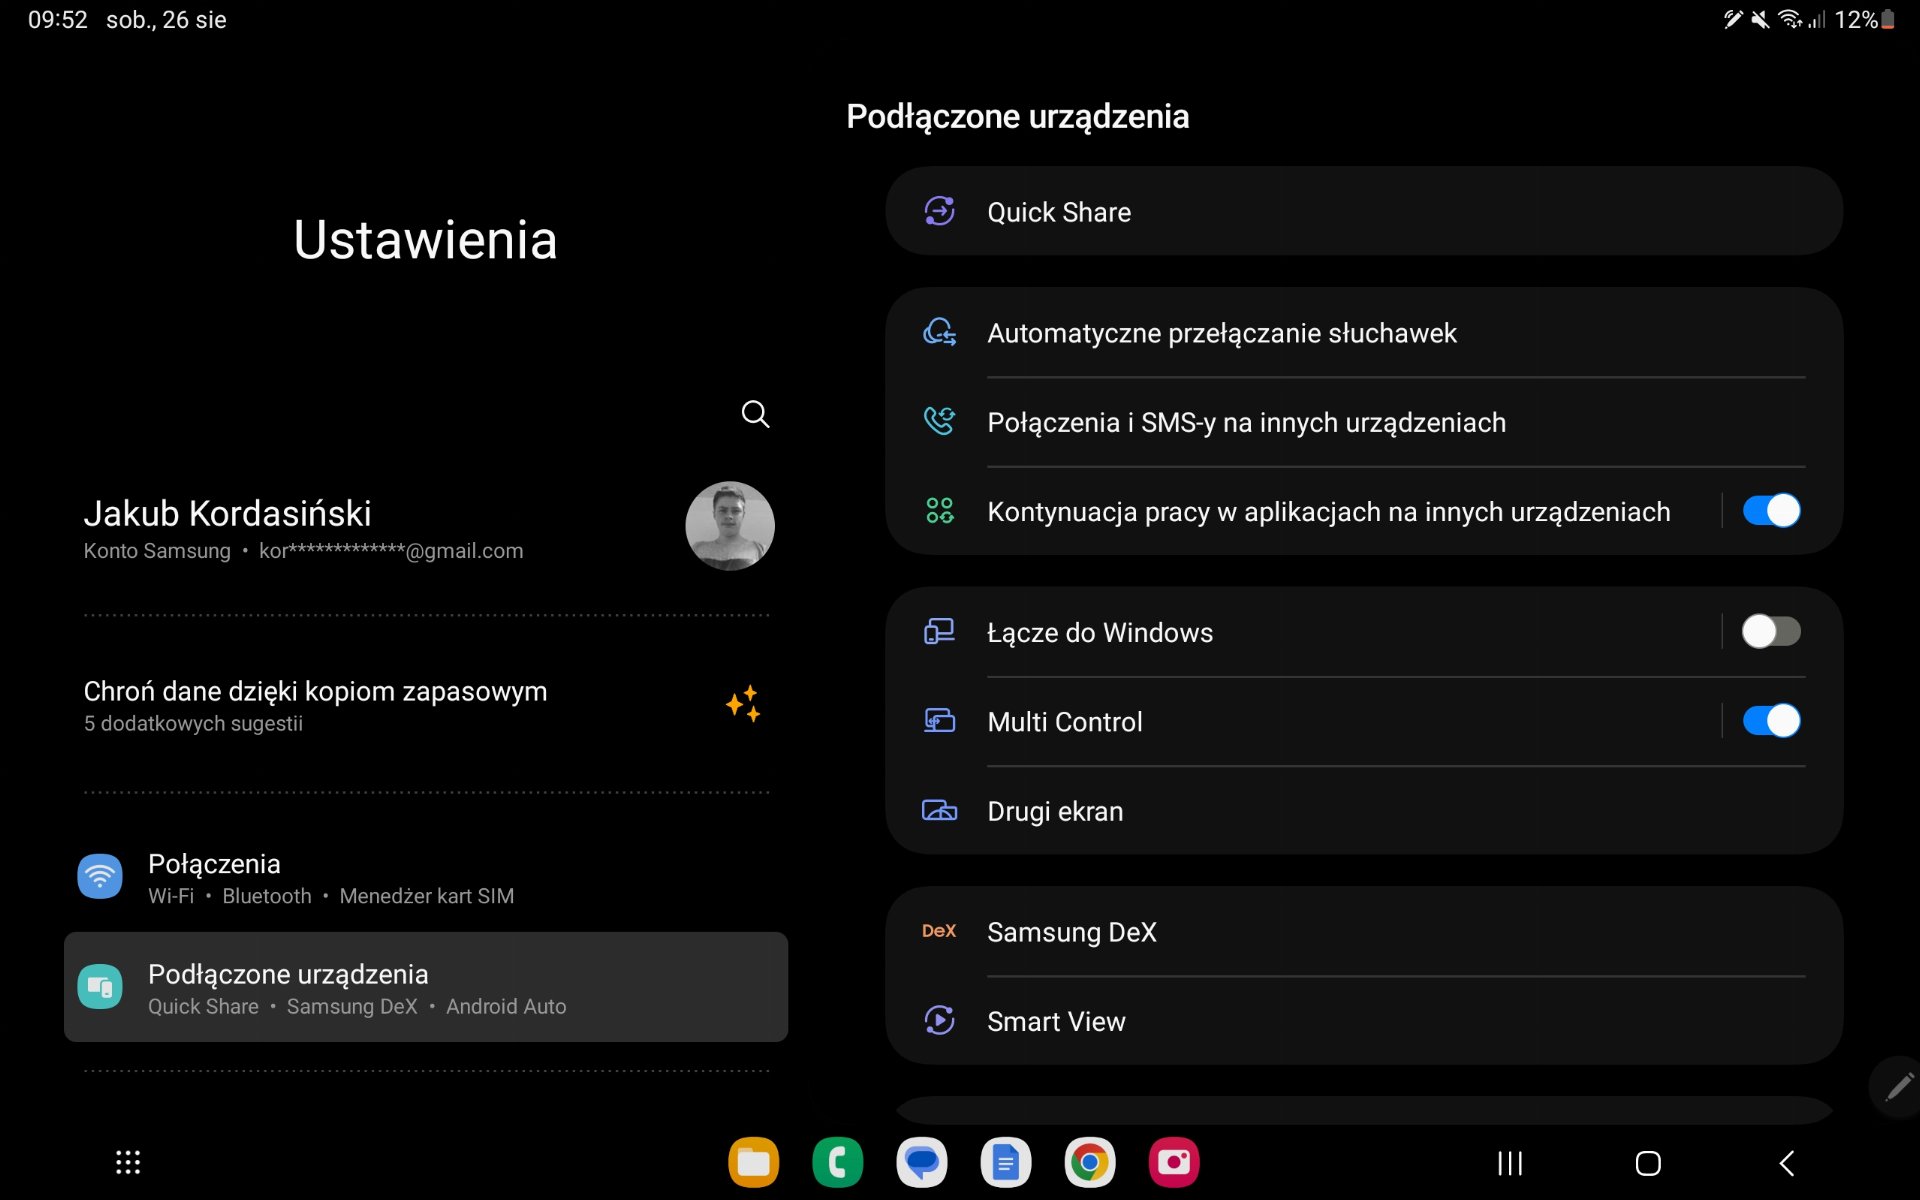Open the red Camera app in taskbar
Screen dimensions: 1920x1200
(x=1173, y=1162)
